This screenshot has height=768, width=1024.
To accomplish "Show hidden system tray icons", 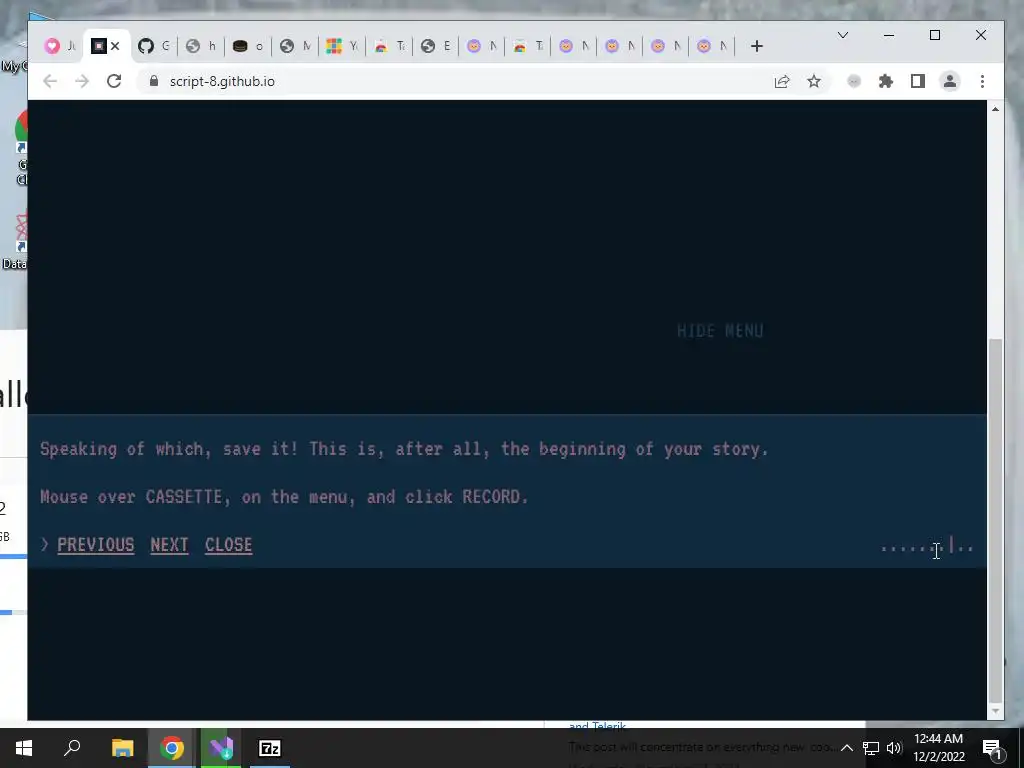I will tap(846, 748).
